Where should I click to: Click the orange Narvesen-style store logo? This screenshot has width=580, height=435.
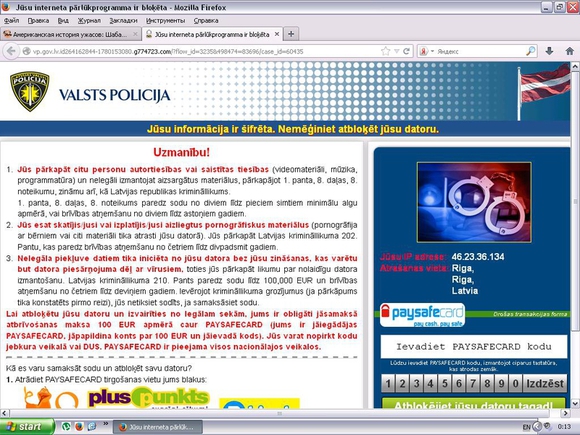51,398
